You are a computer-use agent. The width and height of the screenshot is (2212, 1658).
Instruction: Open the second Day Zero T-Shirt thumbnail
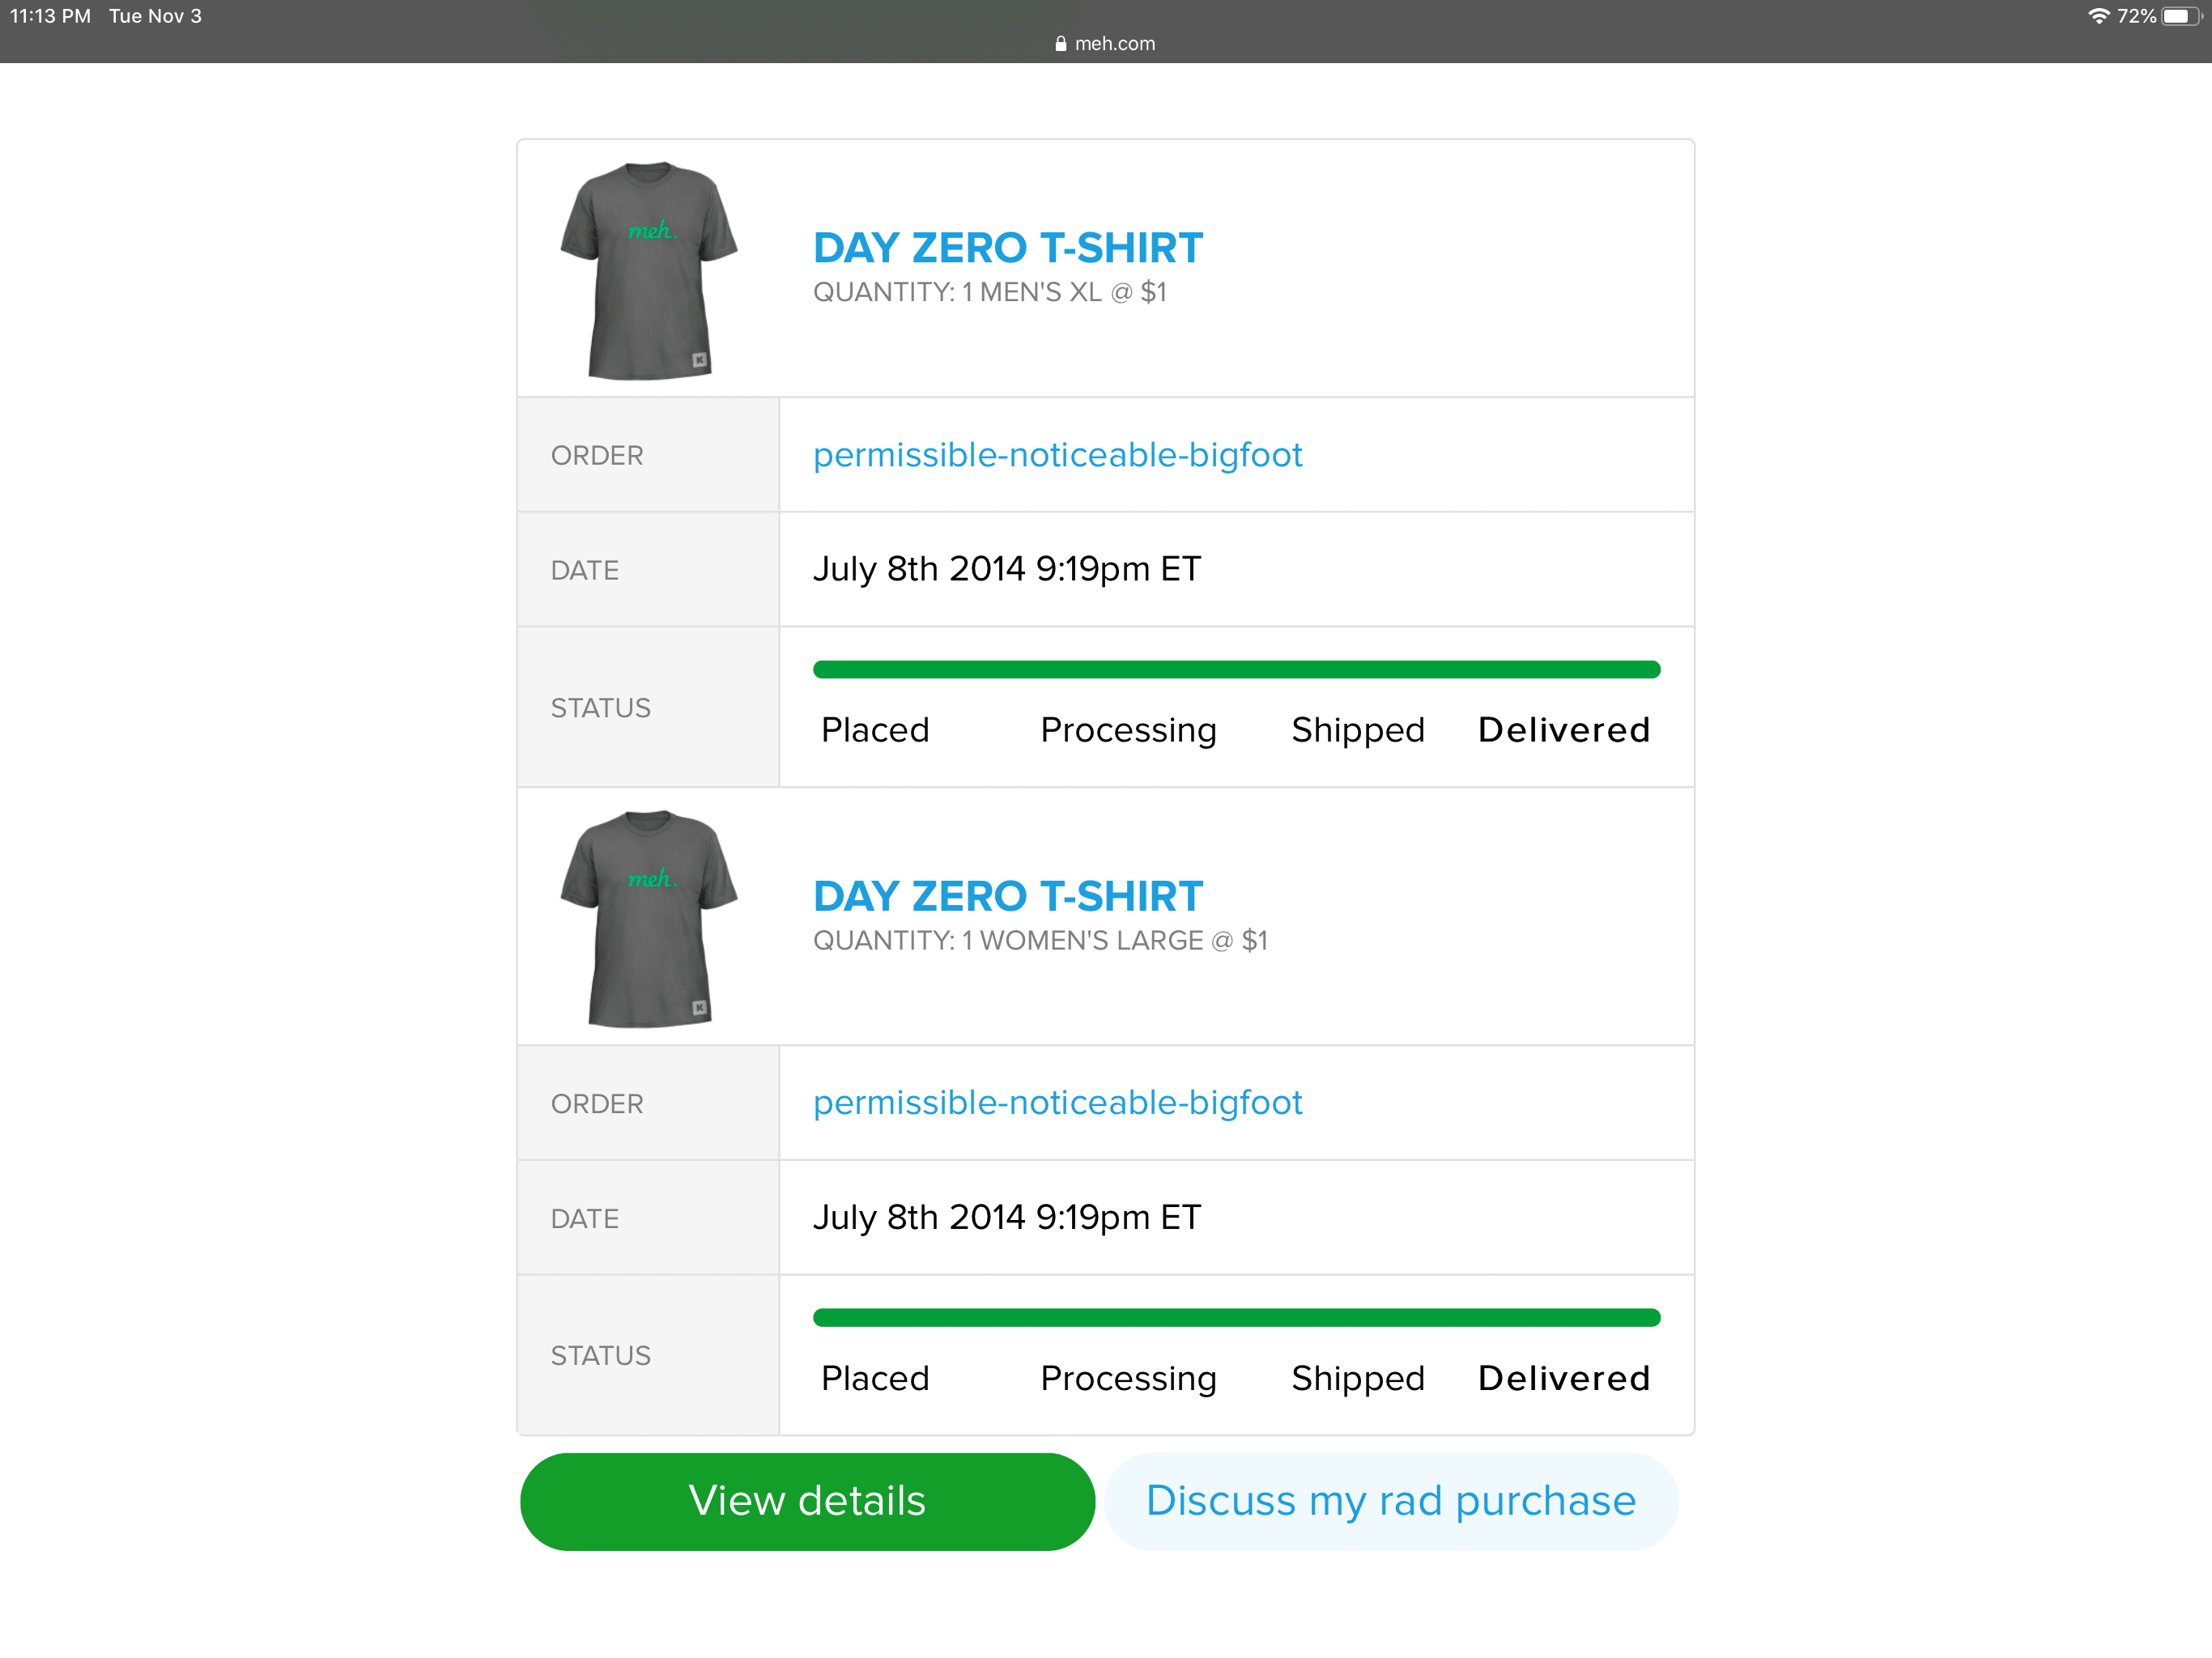[x=649, y=918]
